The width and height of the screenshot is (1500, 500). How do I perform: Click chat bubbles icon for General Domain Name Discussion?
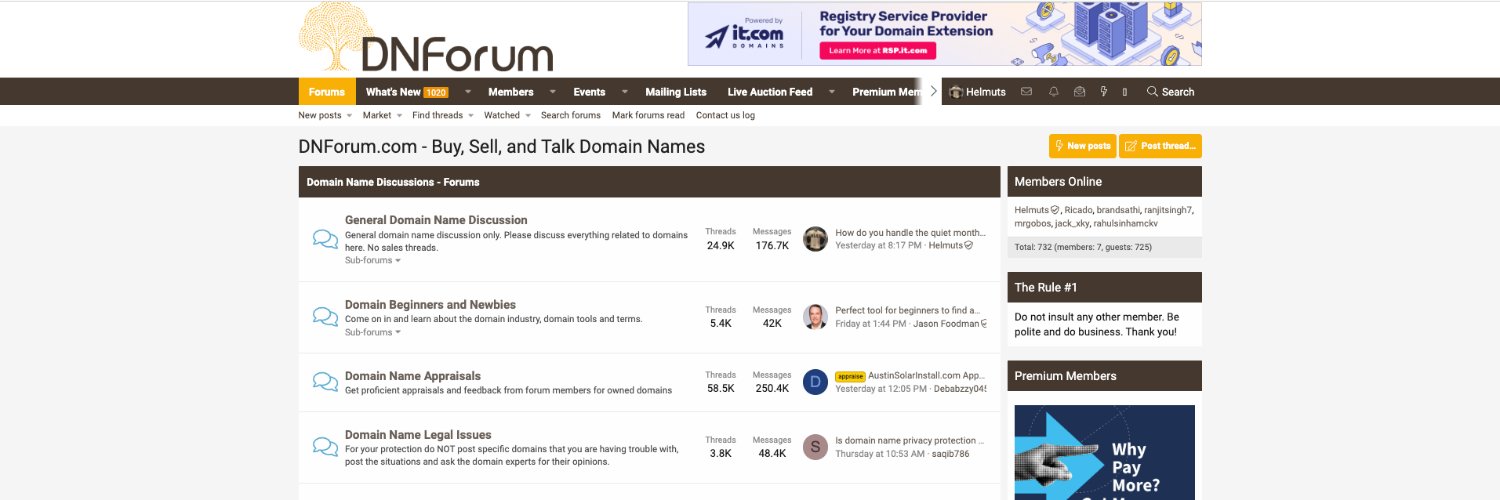tap(324, 239)
